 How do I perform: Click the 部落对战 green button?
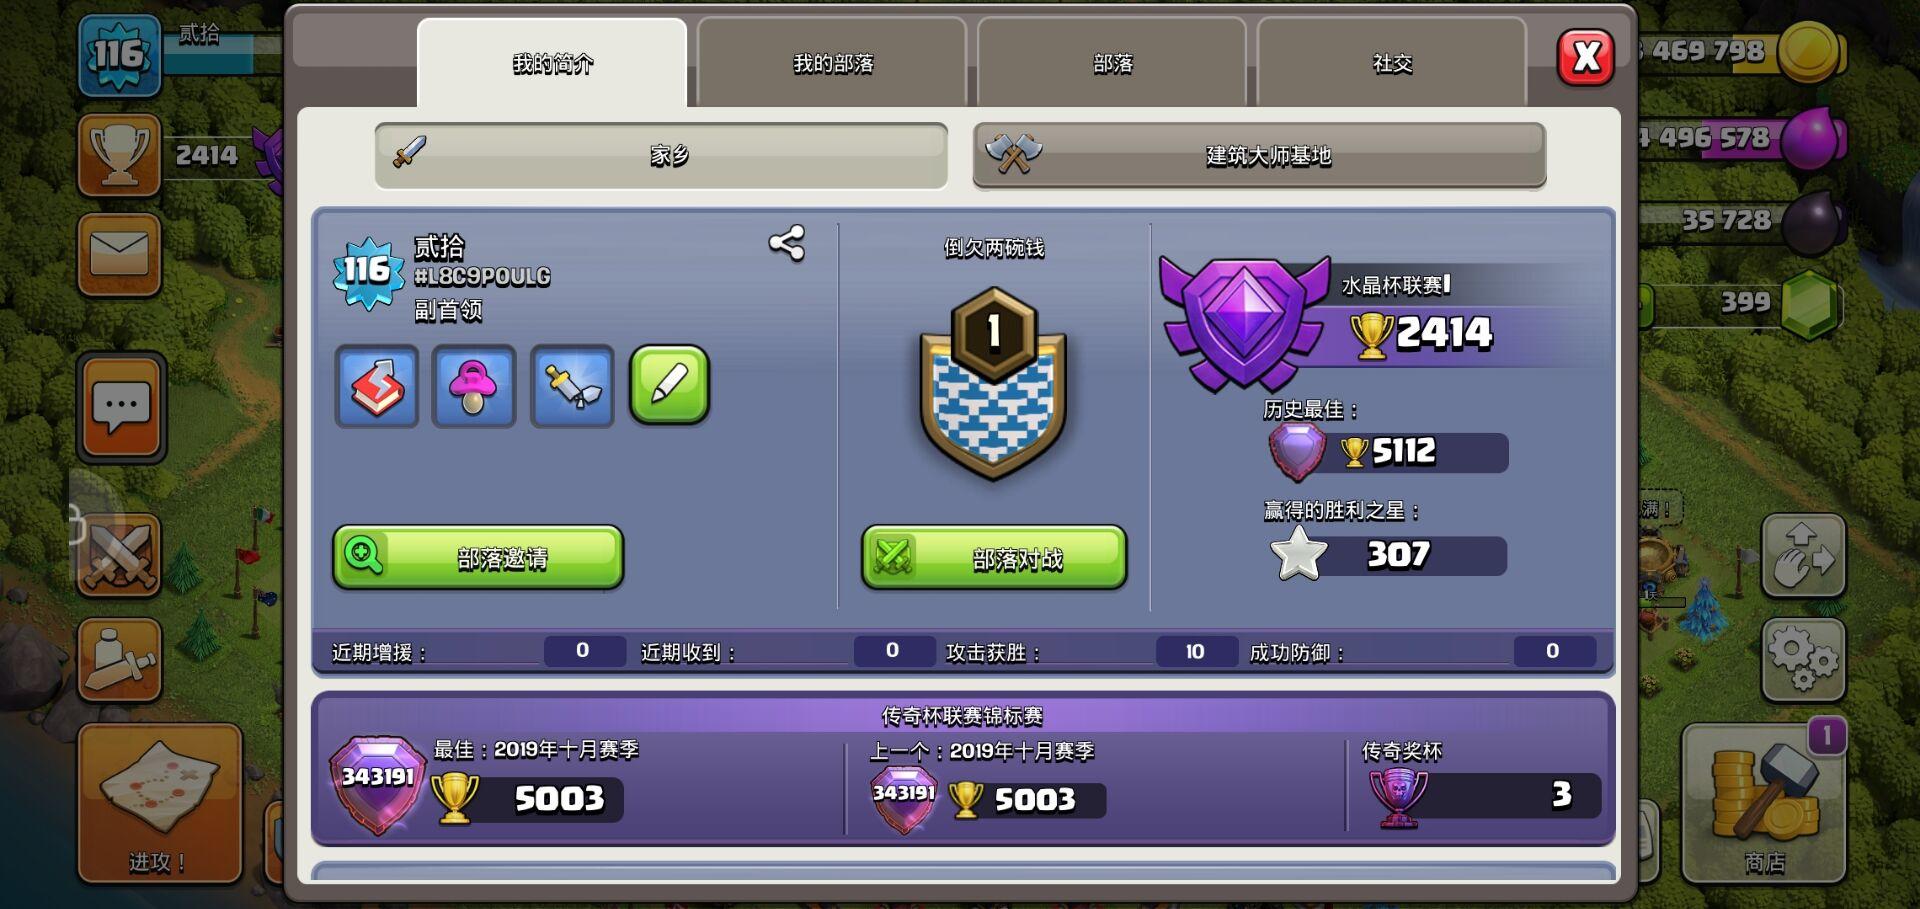pyautogui.click(x=994, y=557)
